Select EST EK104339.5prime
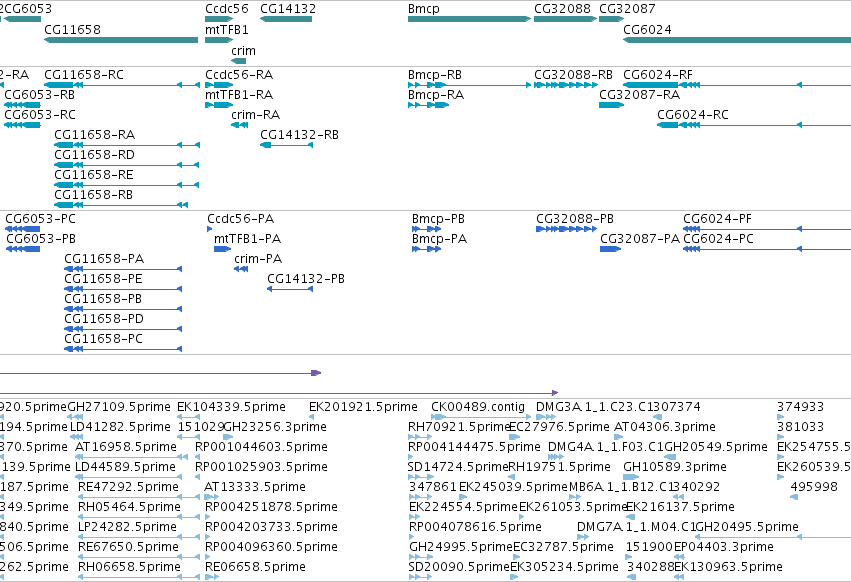The width and height of the screenshot is (851, 582). pos(231,407)
